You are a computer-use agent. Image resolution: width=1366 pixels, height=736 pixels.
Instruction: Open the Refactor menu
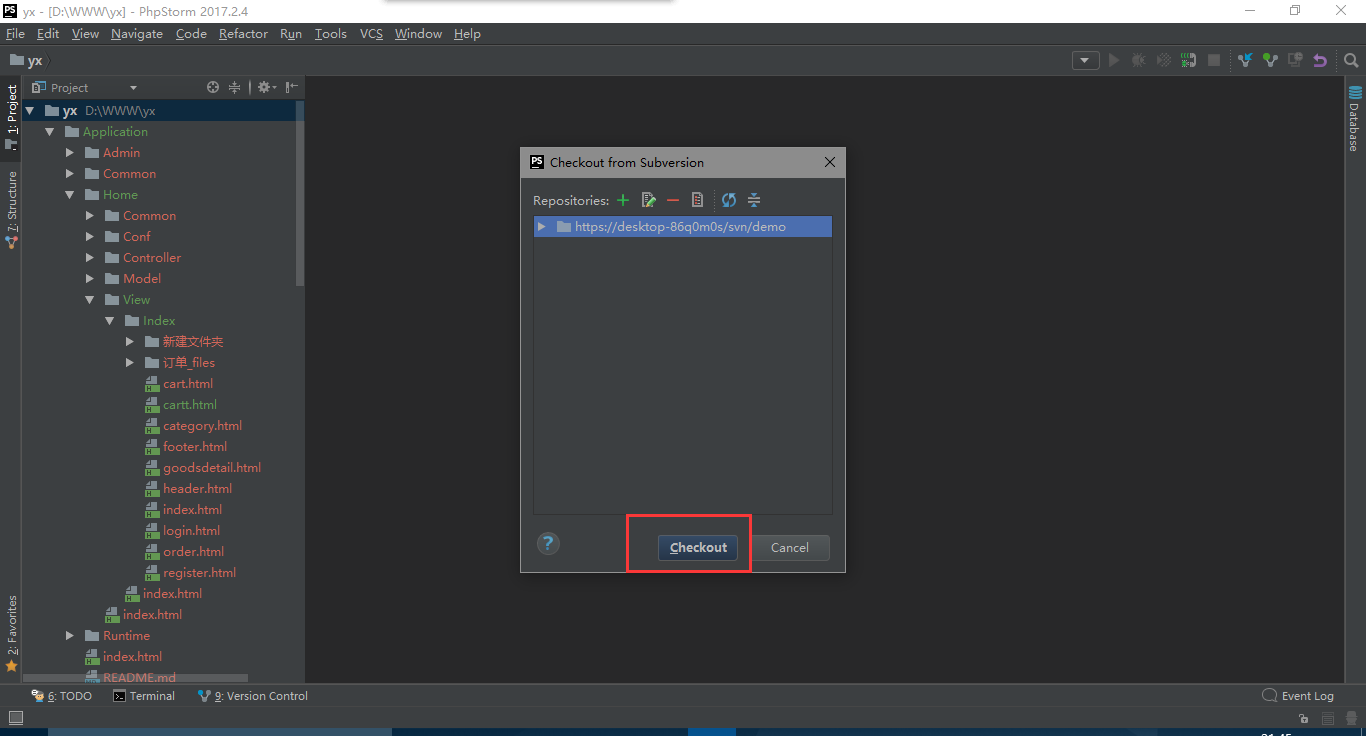click(x=243, y=33)
